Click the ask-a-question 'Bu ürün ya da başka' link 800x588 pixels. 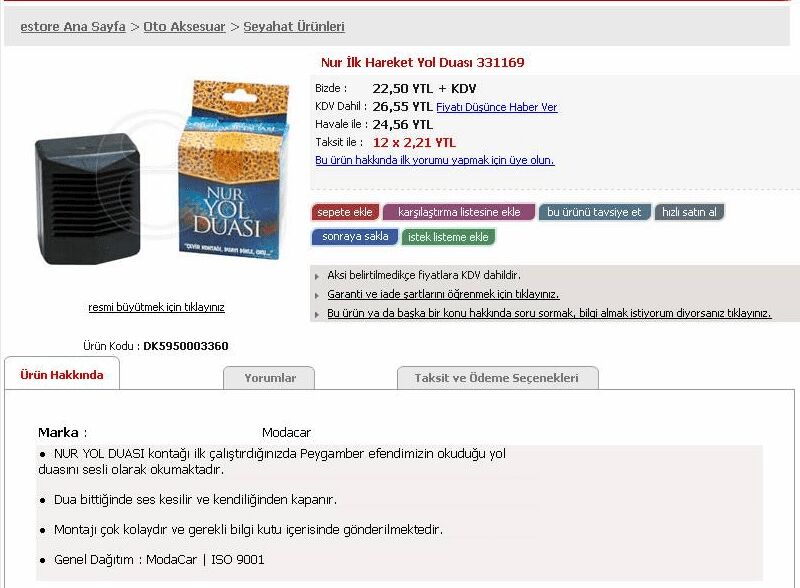tap(549, 313)
